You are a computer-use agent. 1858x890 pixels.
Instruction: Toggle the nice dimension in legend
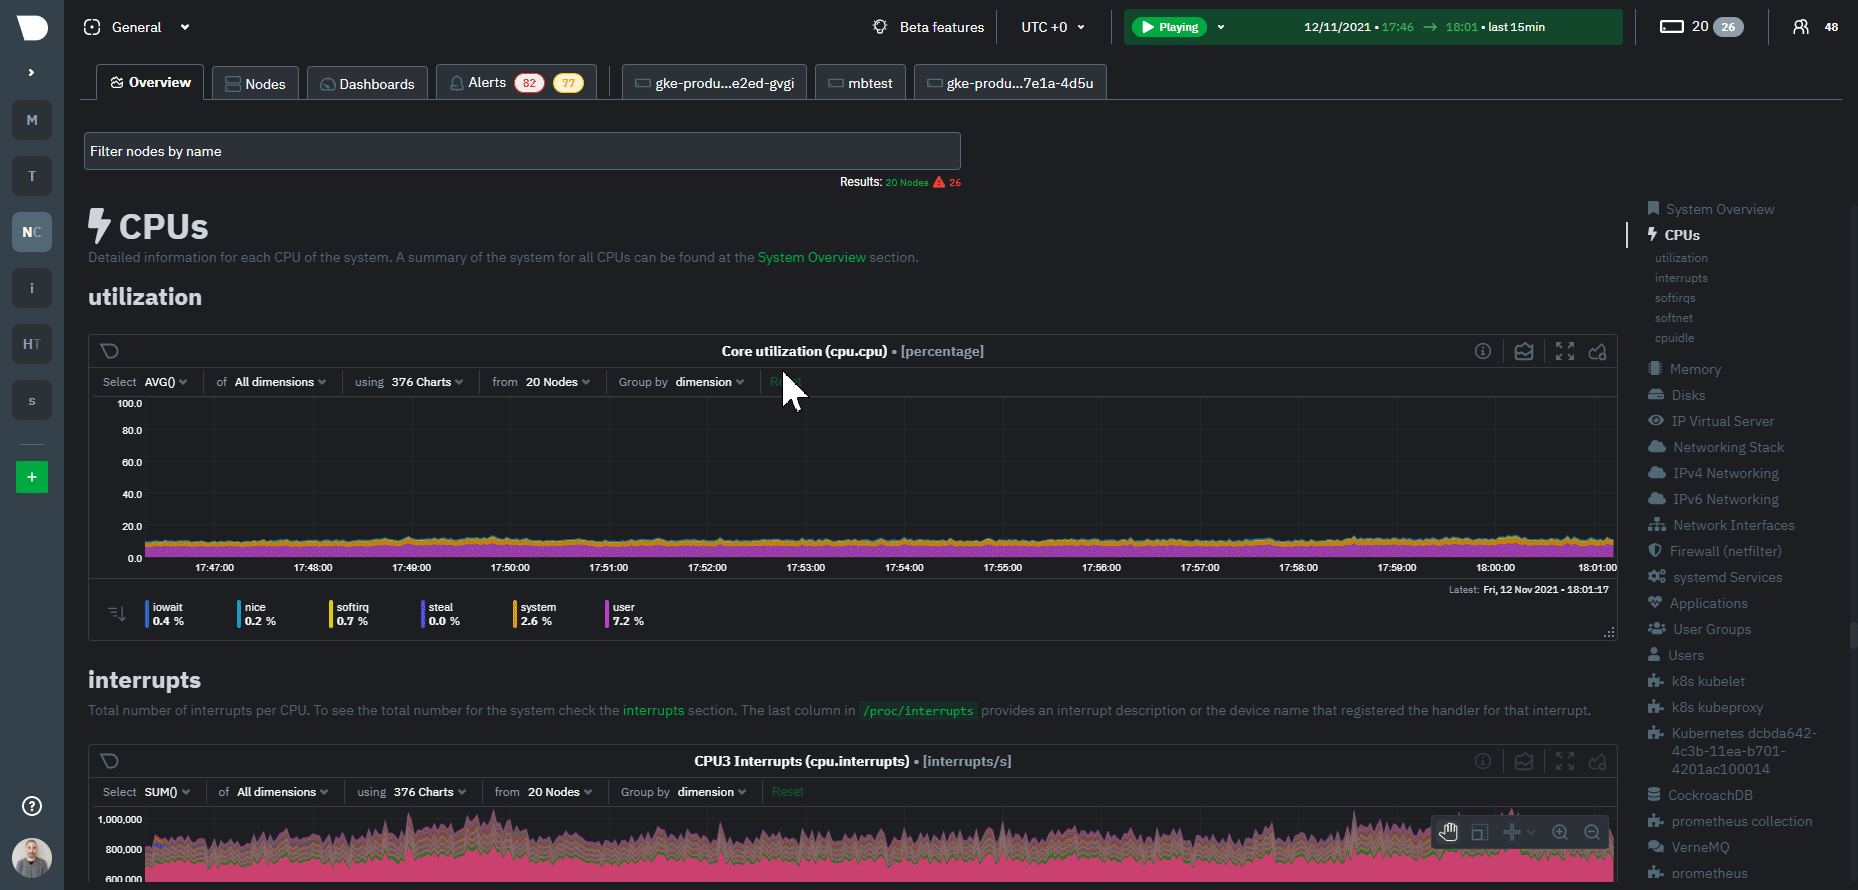coord(258,614)
